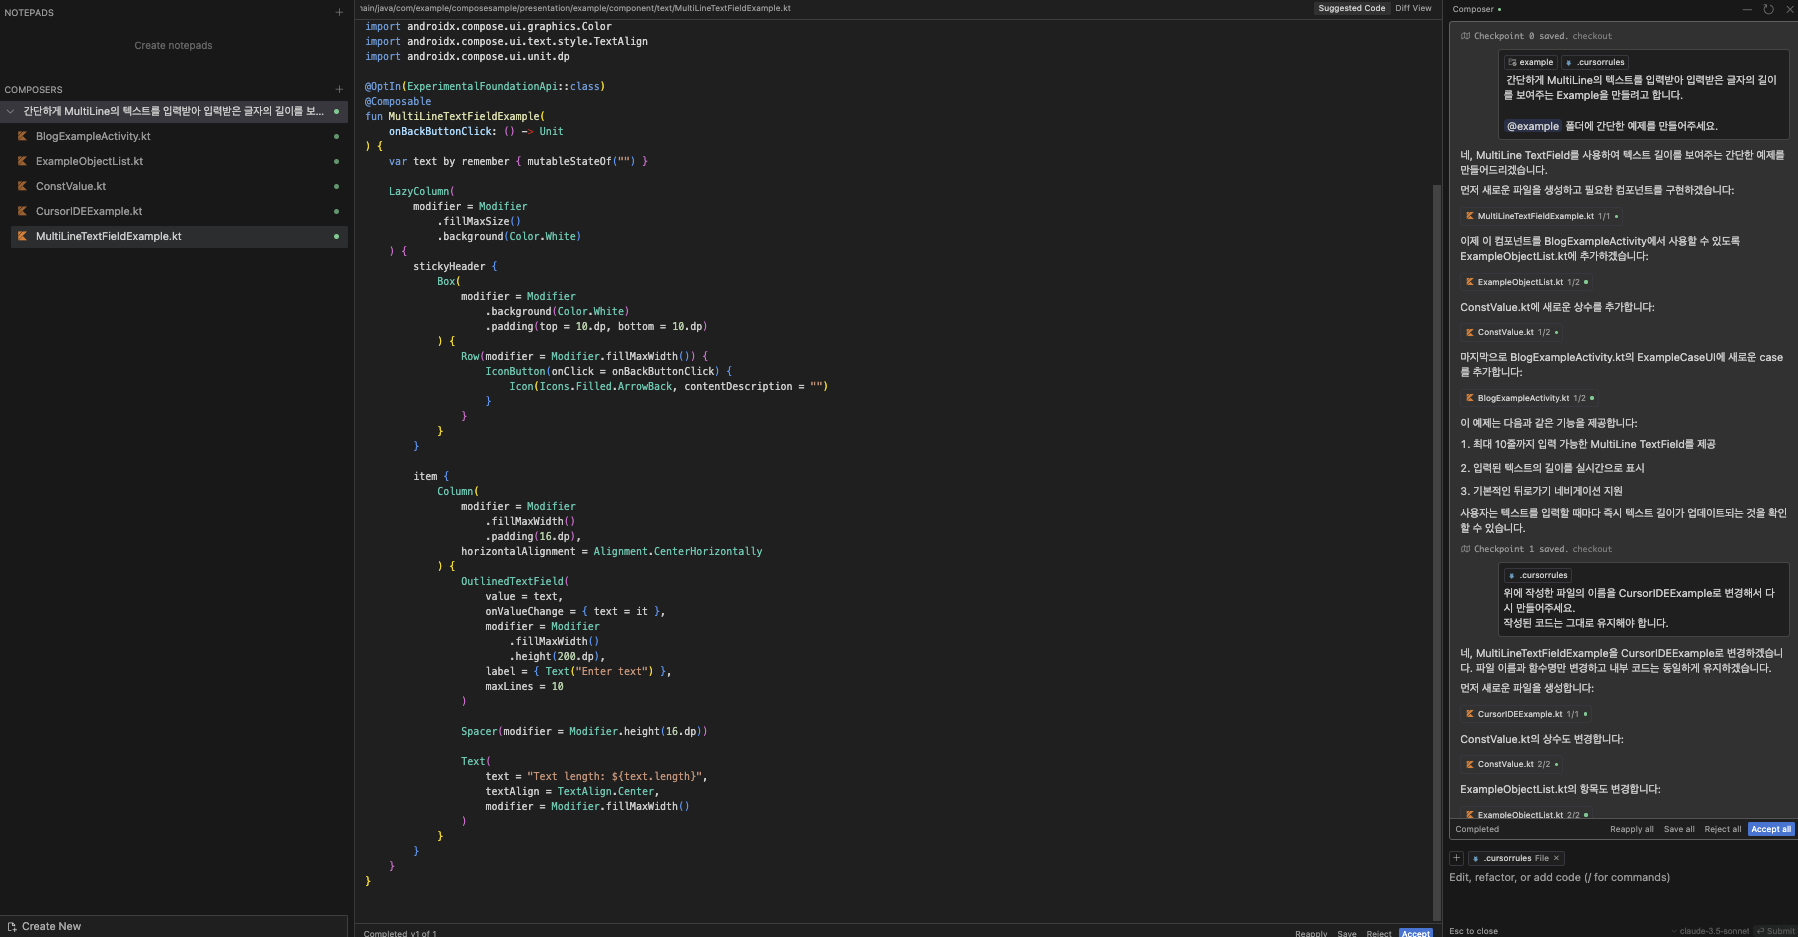Viewport: 1798px width, 937px height.
Task: Minimize the Composer panel
Action: [x=1747, y=9]
